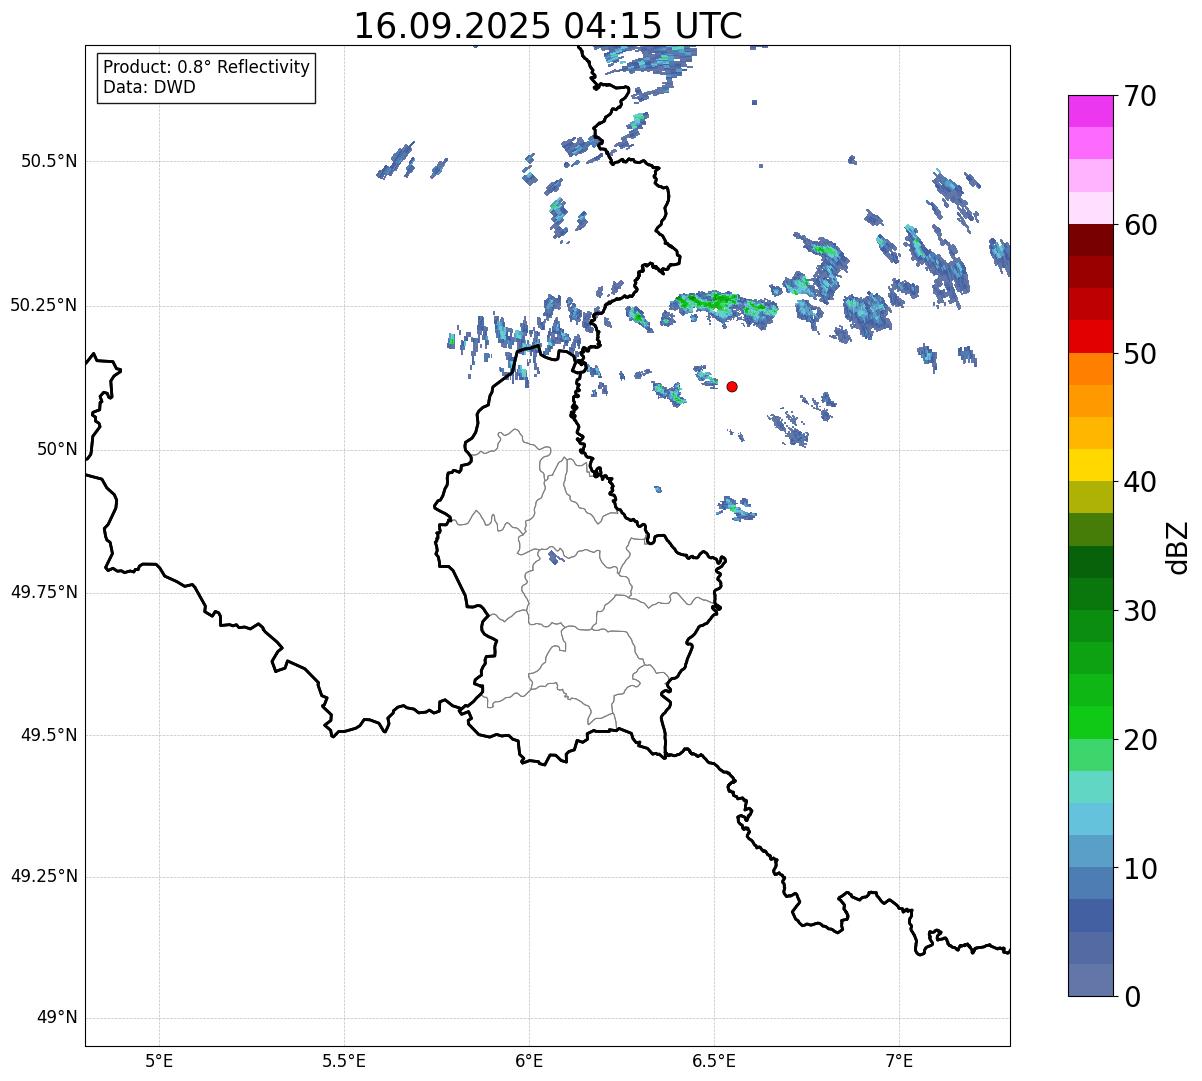
Task: Click the 5°E longitude label
Action: [x=159, y=1060]
